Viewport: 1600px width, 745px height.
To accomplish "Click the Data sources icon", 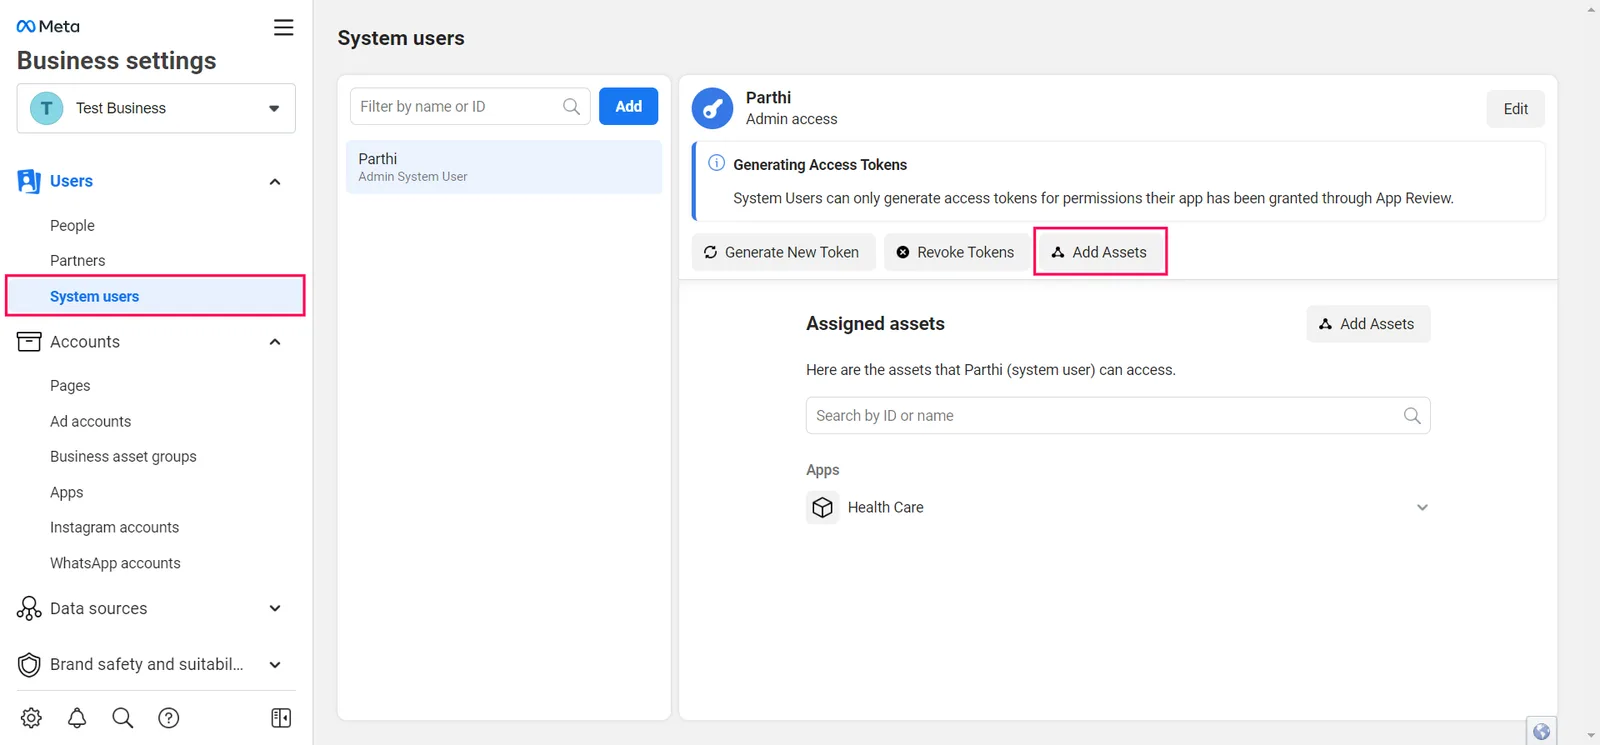I will tap(29, 608).
